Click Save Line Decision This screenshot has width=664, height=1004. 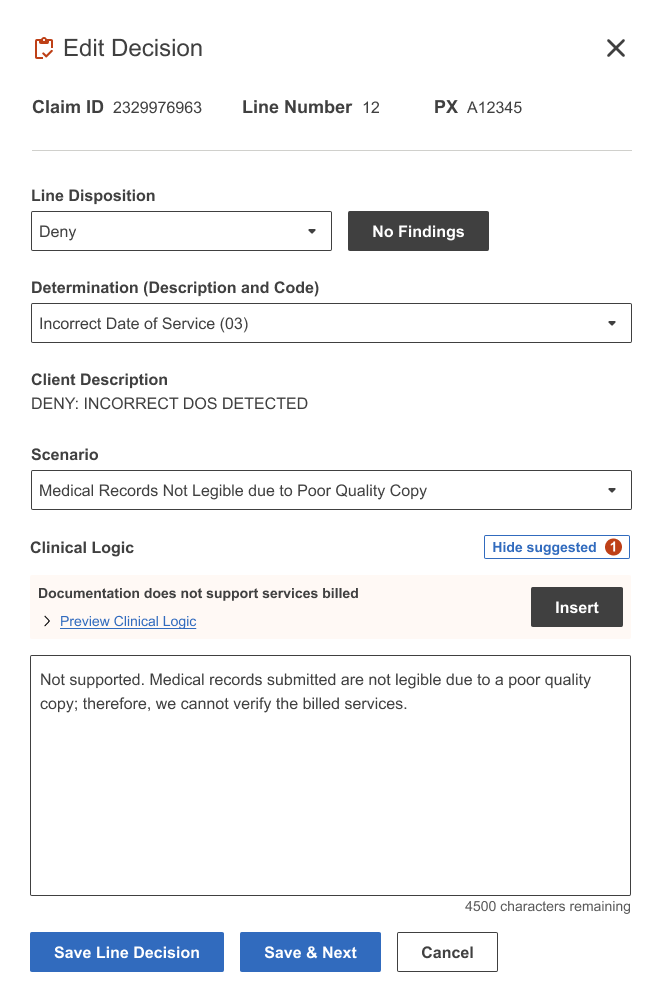127,952
